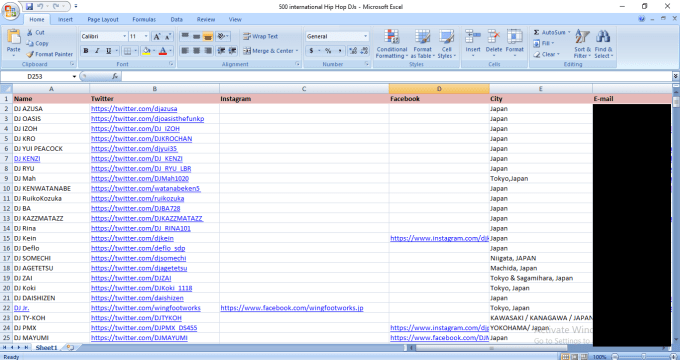The width and height of the screenshot is (680, 360).
Task: Open Excel Help question mark icon
Action: pos(641,19)
